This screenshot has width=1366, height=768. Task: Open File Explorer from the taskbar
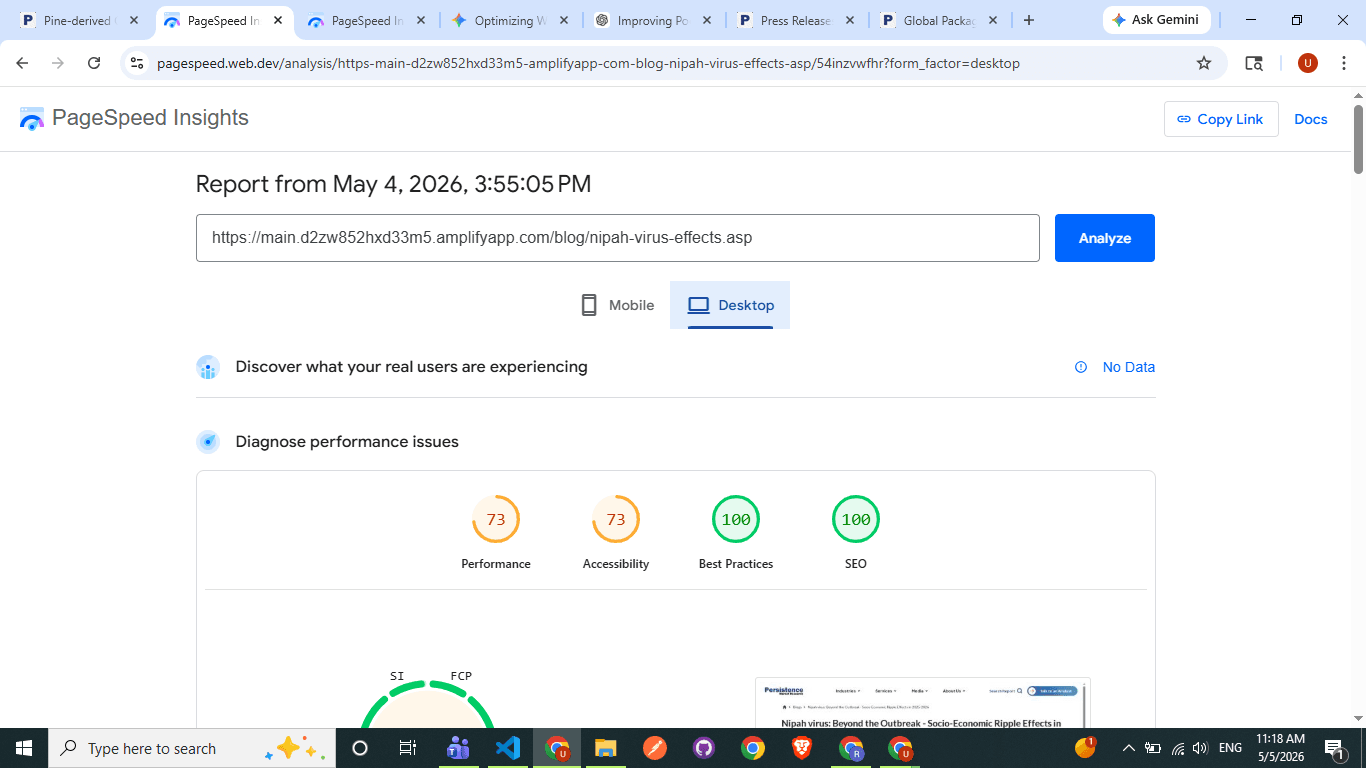(x=605, y=748)
